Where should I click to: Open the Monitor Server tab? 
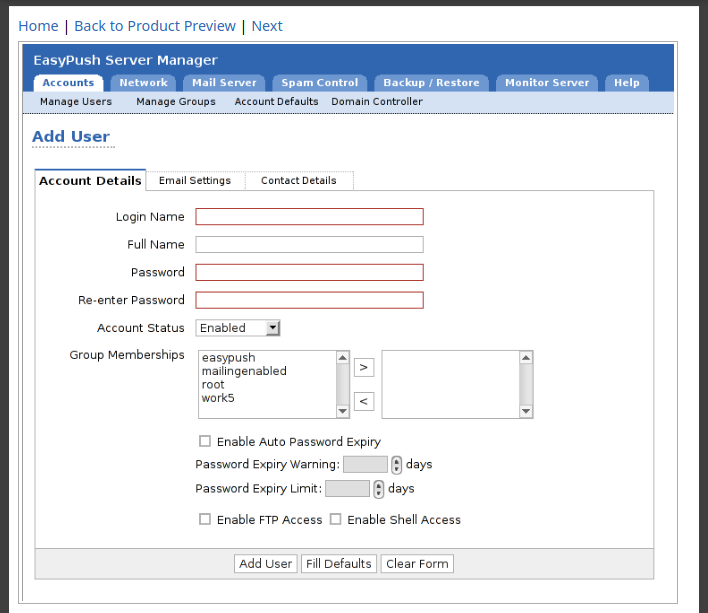pyautogui.click(x=547, y=83)
